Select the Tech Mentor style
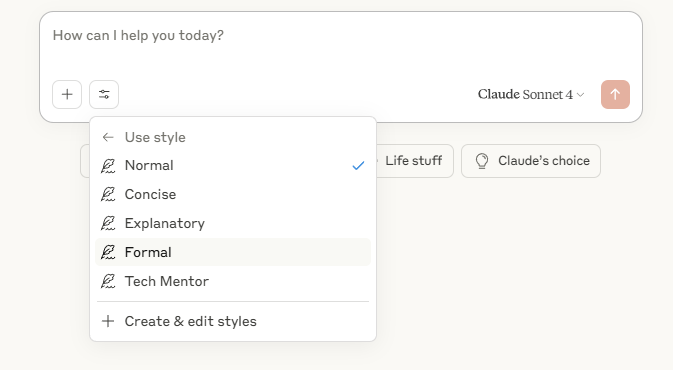 pyautogui.click(x=233, y=281)
